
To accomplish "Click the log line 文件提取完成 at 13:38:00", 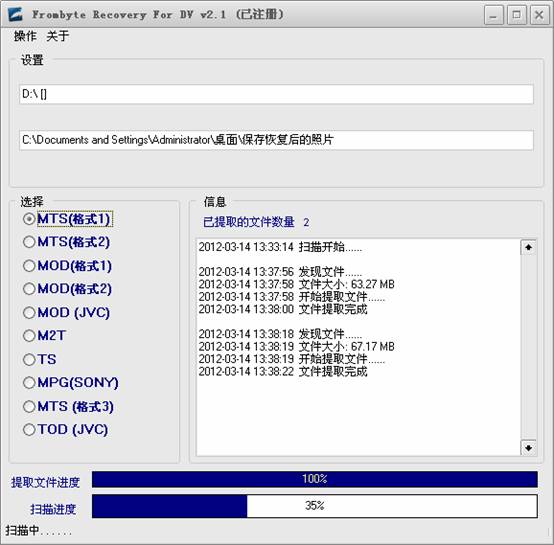I will (283, 309).
